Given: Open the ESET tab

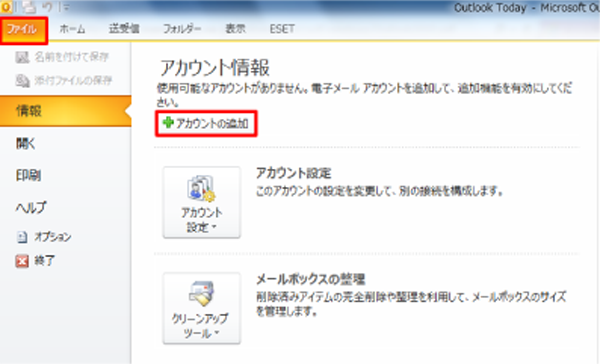Looking at the screenshot, I should pyautogui.click(x=282, y=29).
